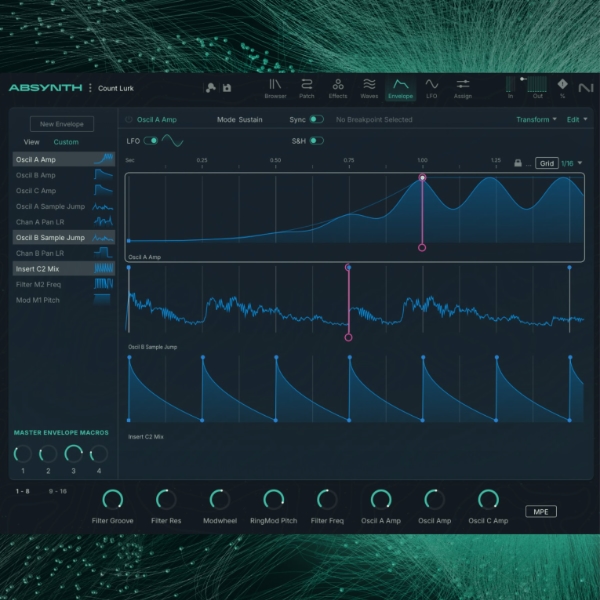Select Filter M2 Freq envelope

pyautogui.click(x=64, y=284)
